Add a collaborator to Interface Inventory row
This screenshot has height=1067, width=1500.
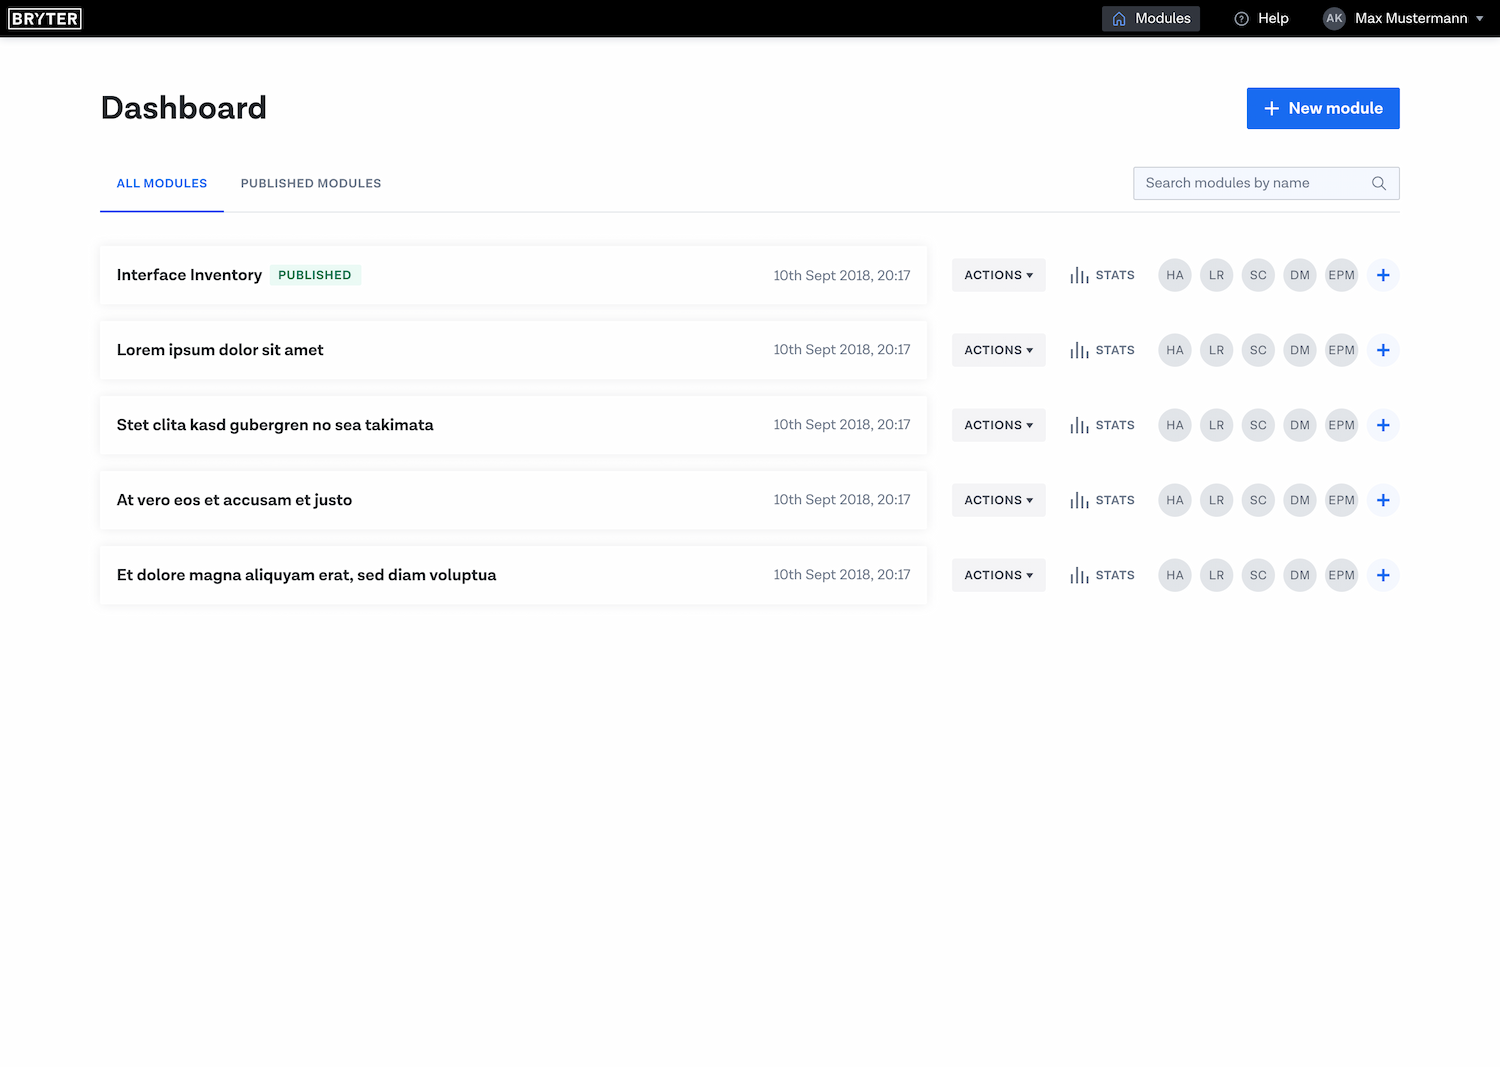coord(1383,275)
